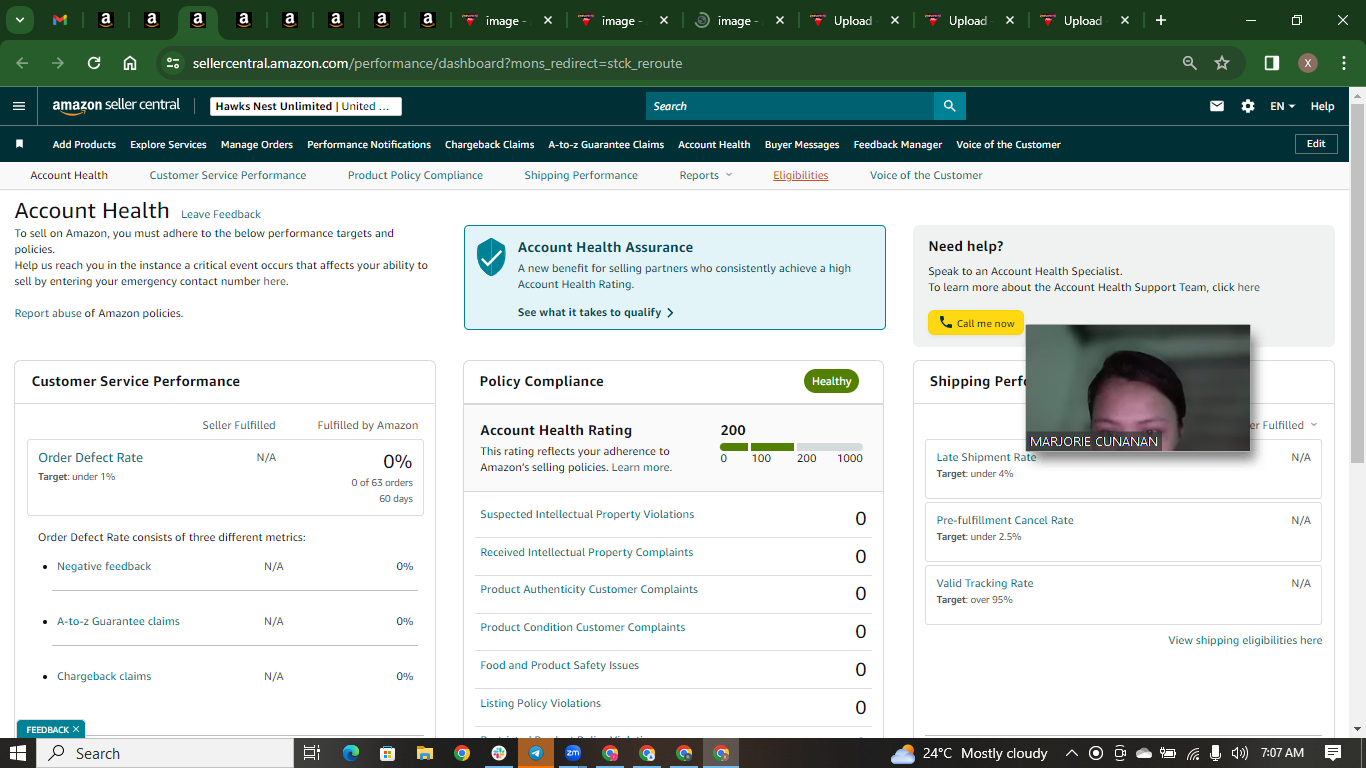Go back to the previous page
Image resolution: width=1366 pixels, height=768 pixels.
(x=22, y=63)
